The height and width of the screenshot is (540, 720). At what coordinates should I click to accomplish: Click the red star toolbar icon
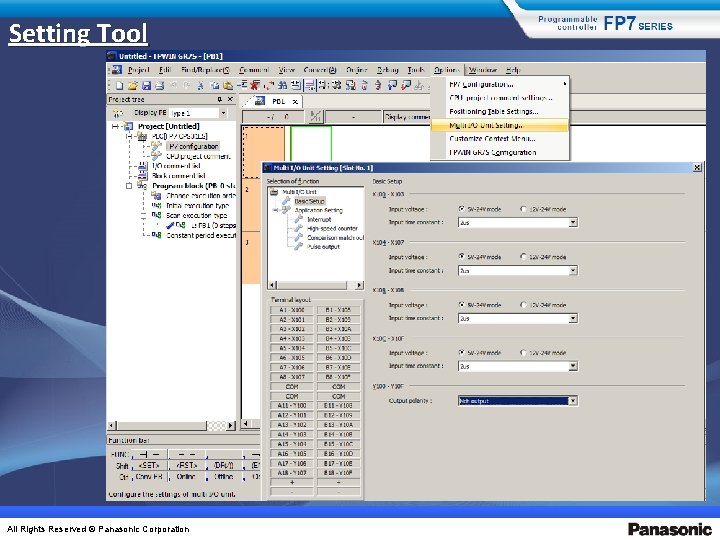pyautogui.click(x=255, y=85)
